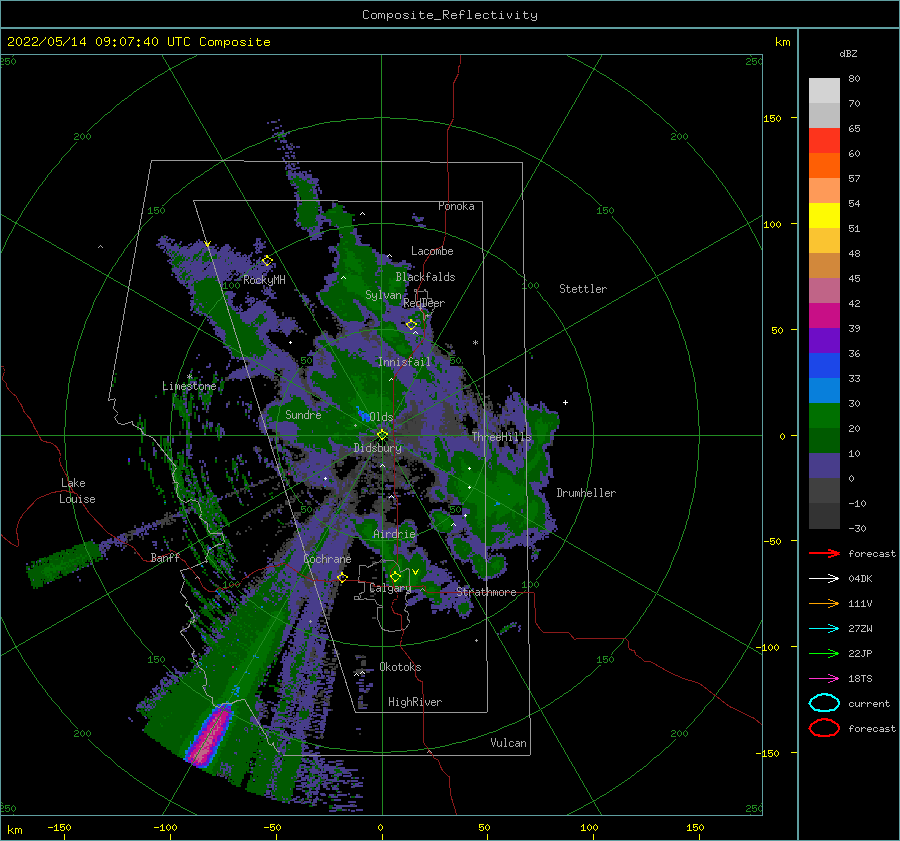Click the Composite_Reflectivity title text
The width and height of the screenshot is (900, 841).
(450, 15)
